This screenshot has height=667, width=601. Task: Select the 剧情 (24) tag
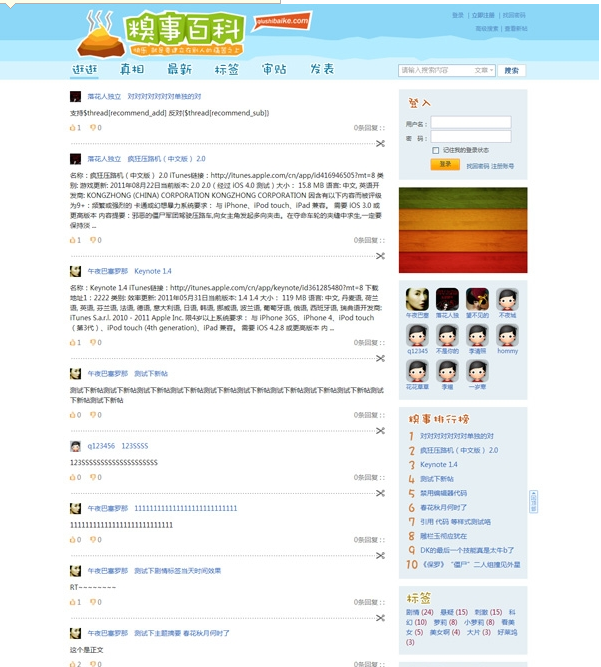[x=419, y=613]
